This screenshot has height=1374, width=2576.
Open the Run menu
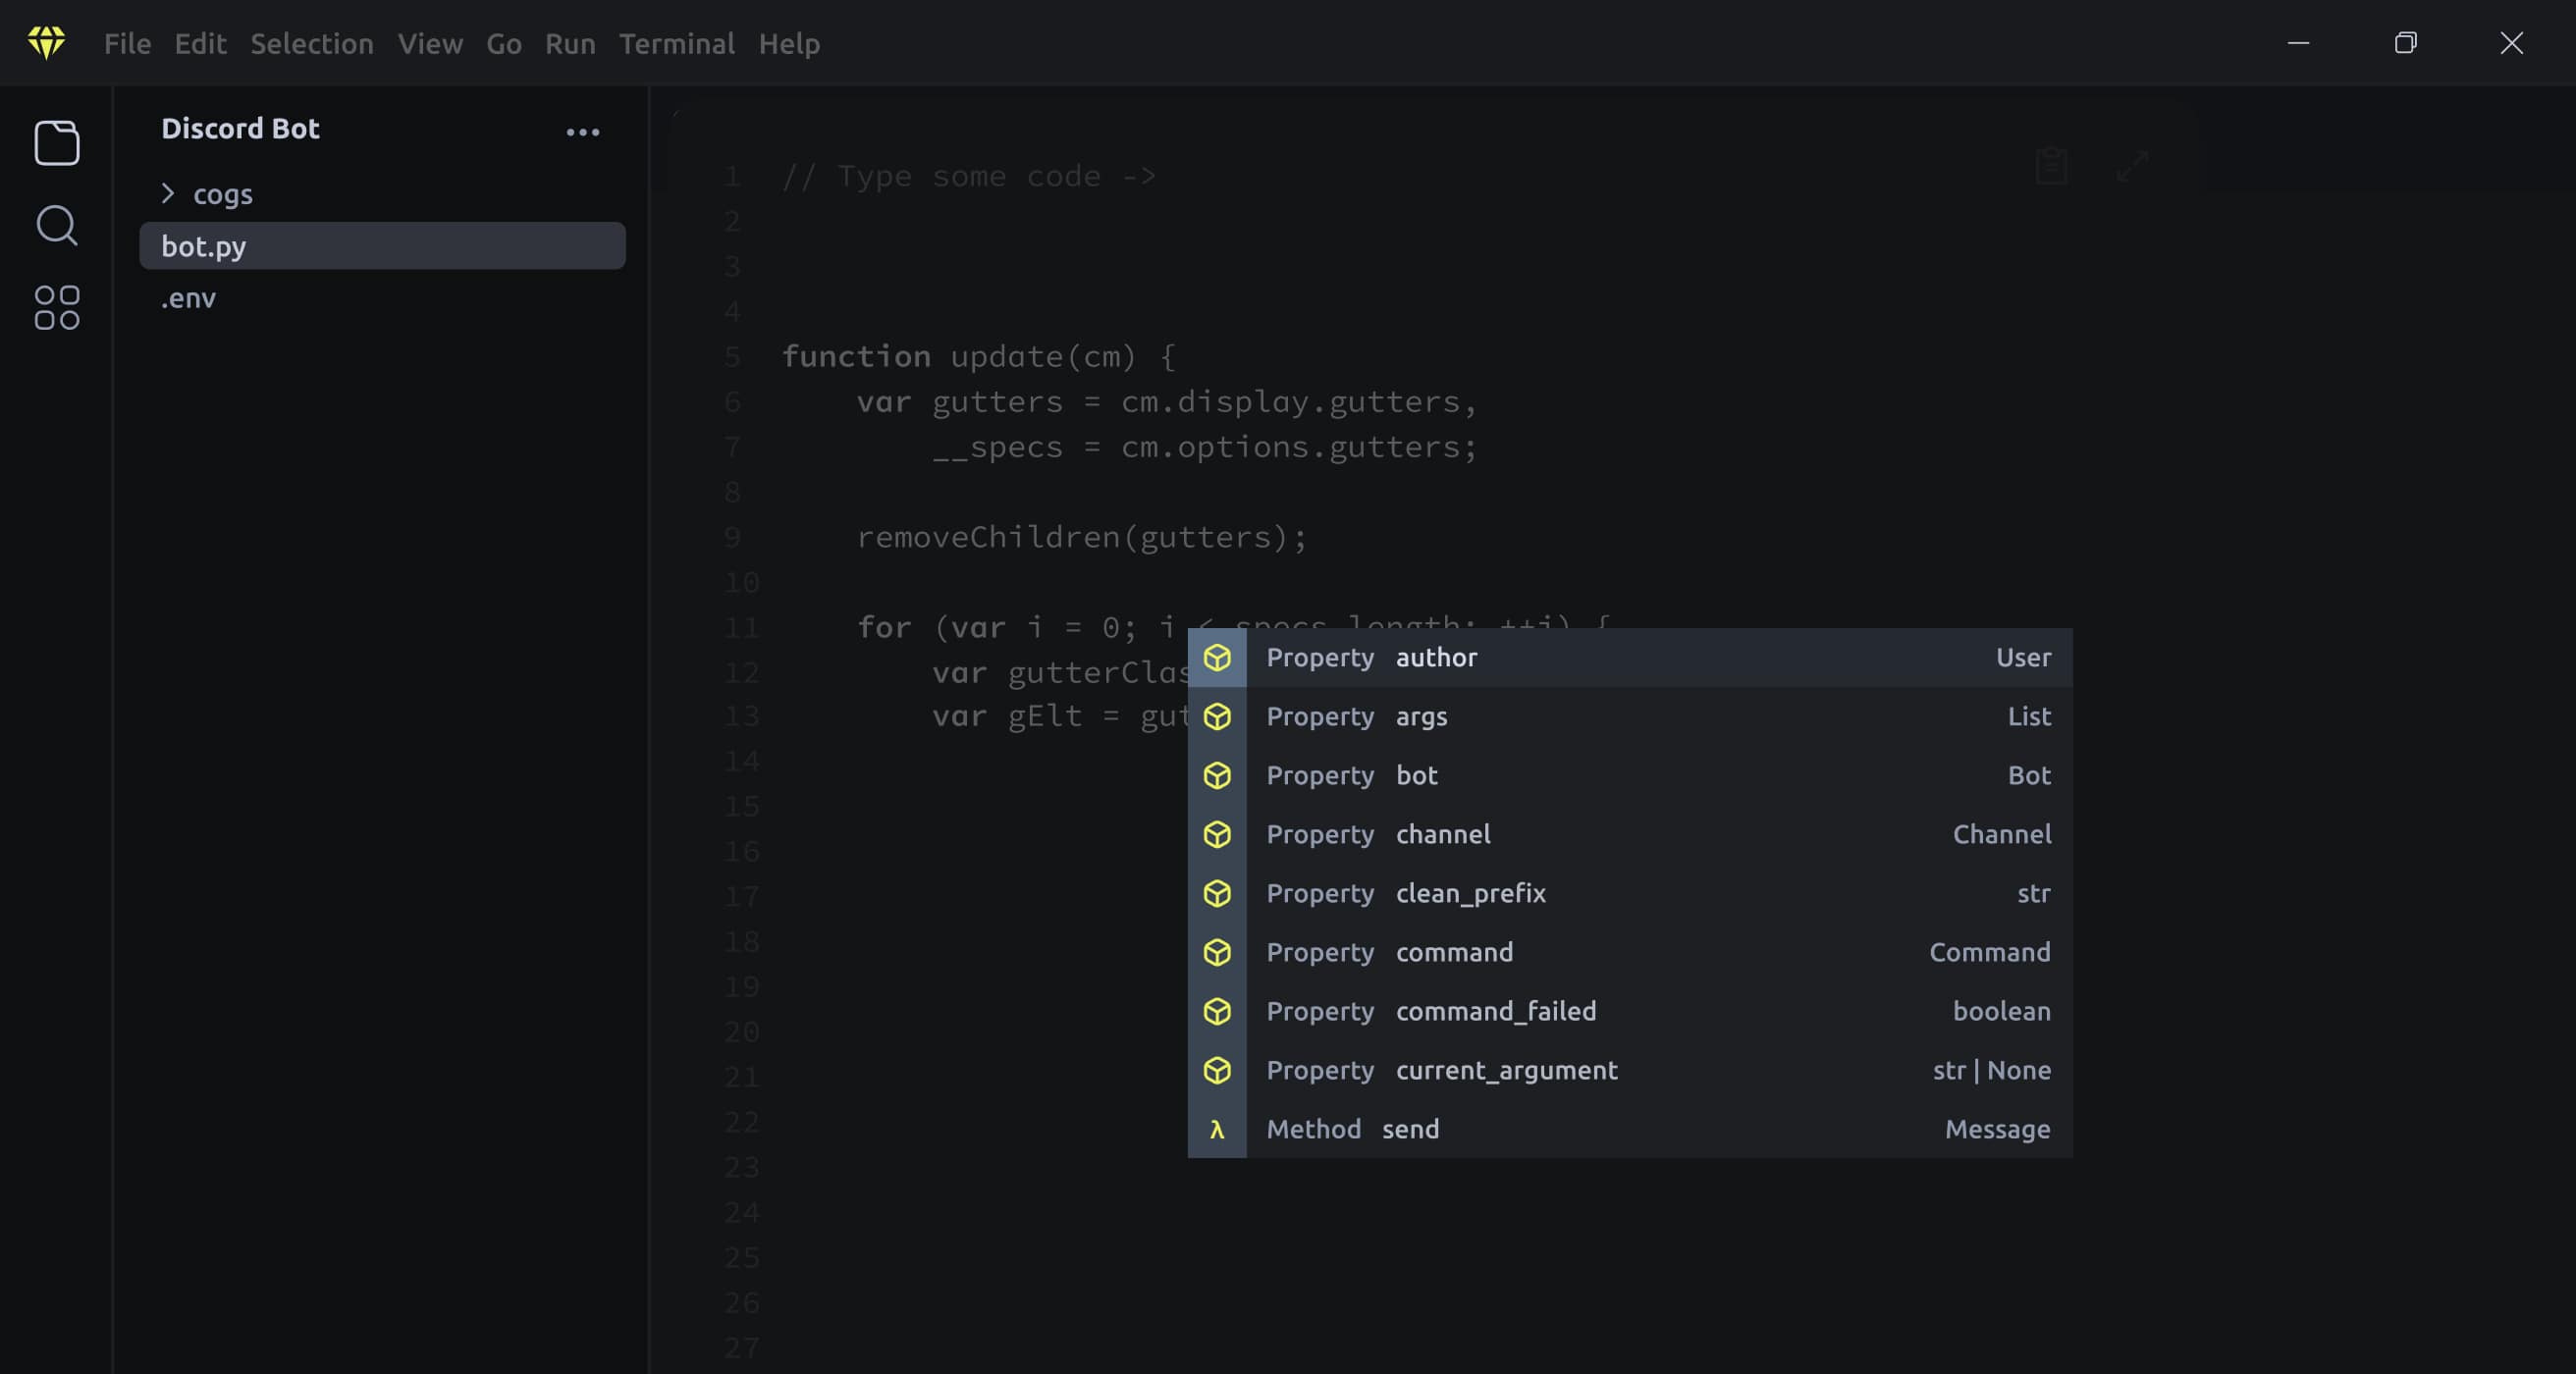(569, 43)
